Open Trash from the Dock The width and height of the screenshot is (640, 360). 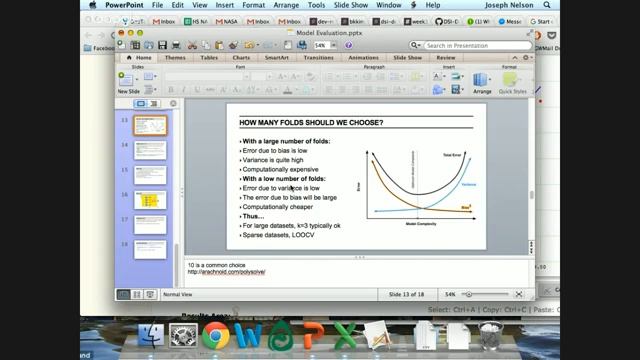[490, 335]
